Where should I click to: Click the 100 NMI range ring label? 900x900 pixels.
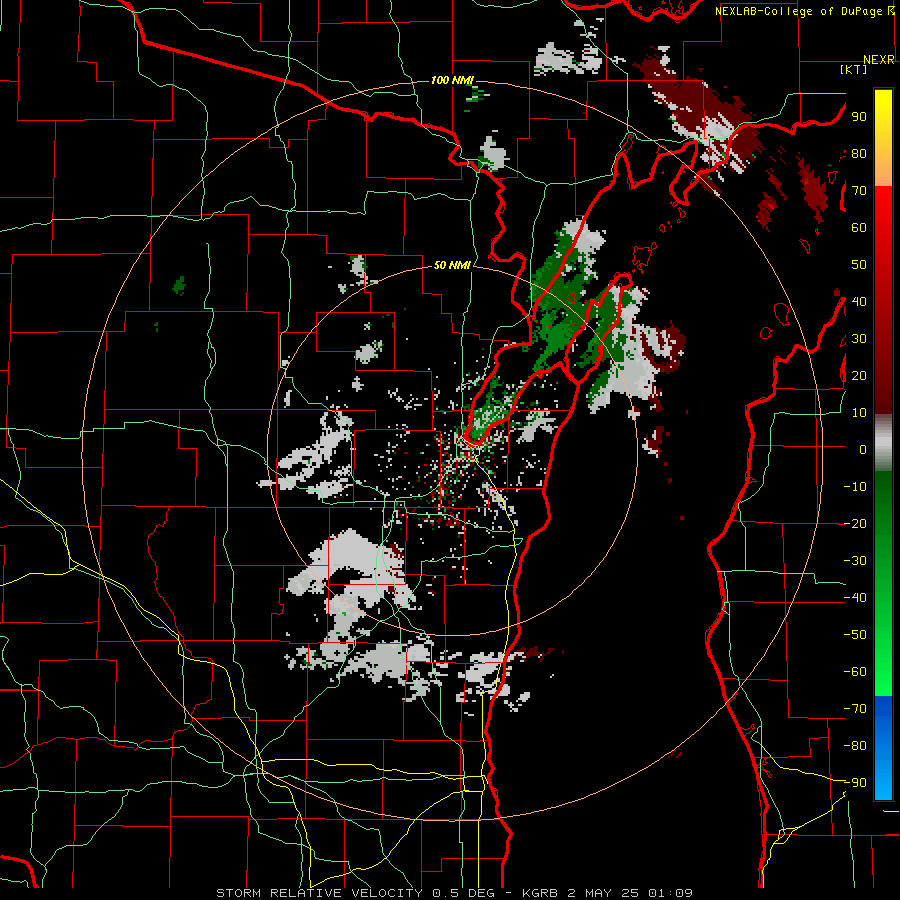pyautogui.click(x=452, y=80)
